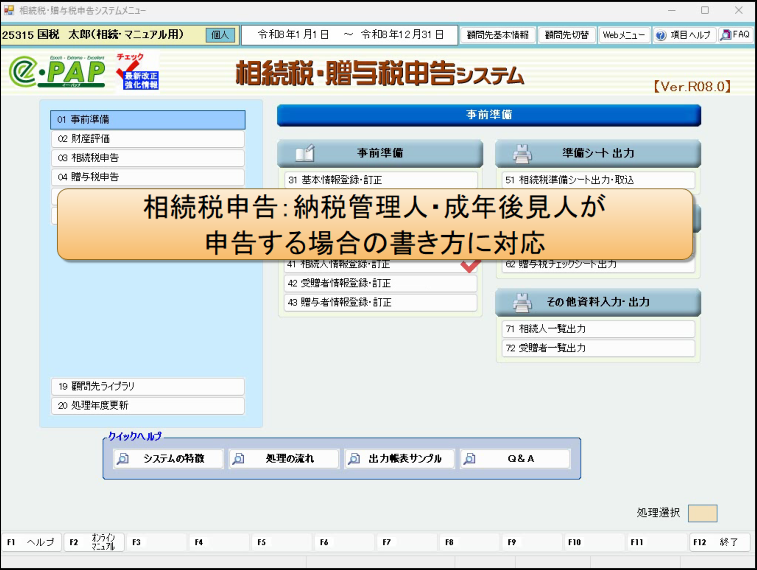Screen dimensions: 757x570
Task: Click magnifier icon on Q&A
Action: [469, 459]
